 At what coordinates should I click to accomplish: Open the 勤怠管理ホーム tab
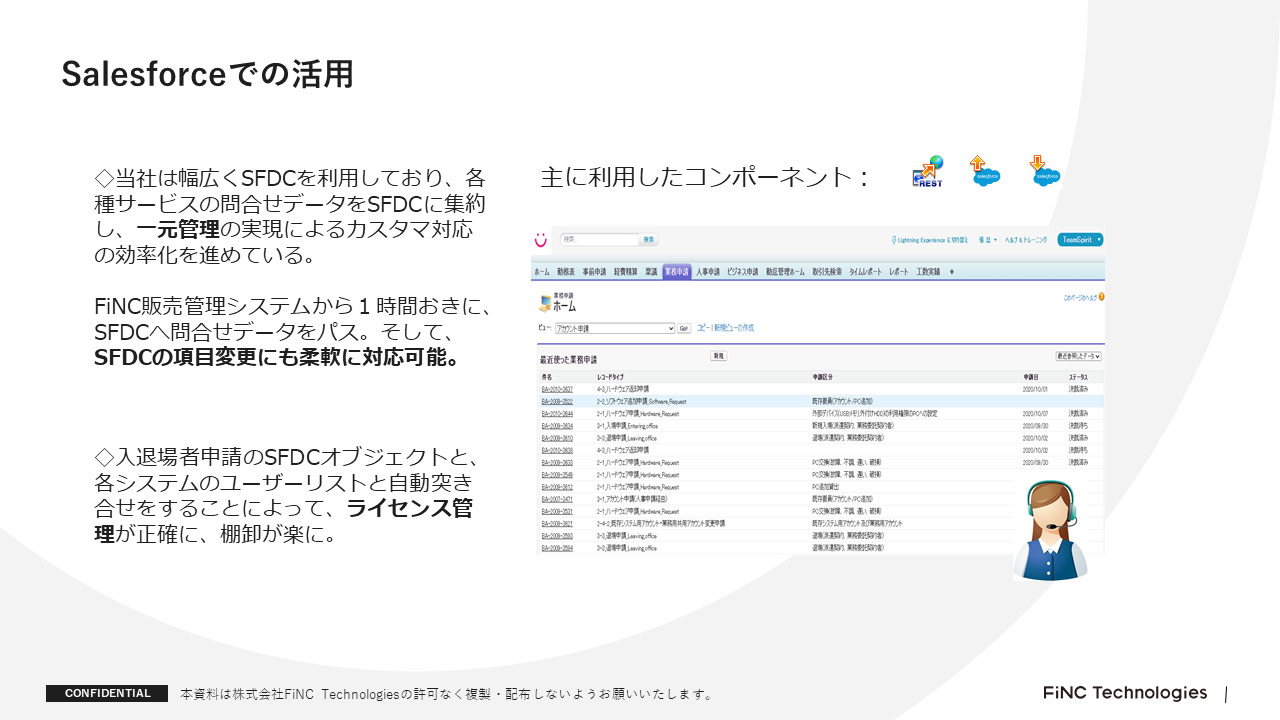click(x=785, y=271)
